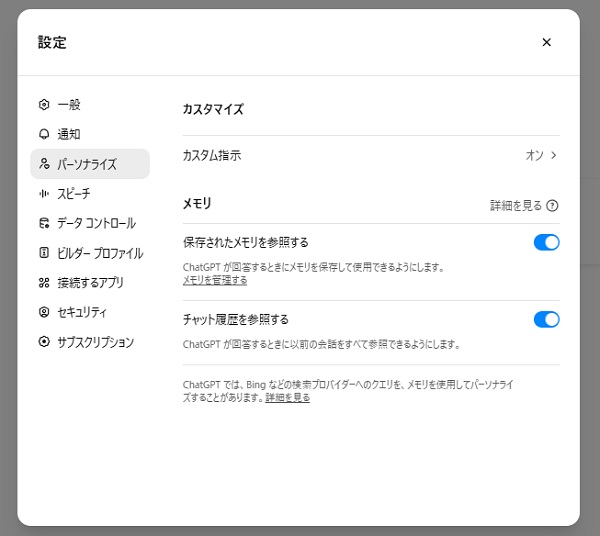Click the circle icon for サブスクリプション
This screenshot has width=600, height=536.
point(44,342)
